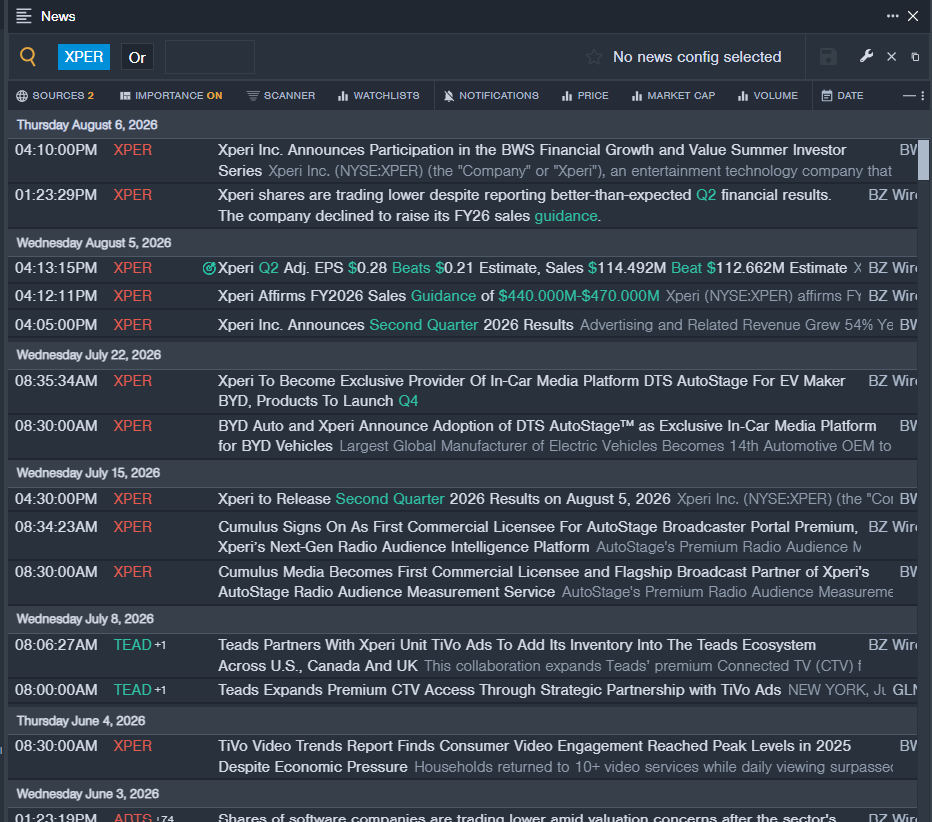Open the wrench settings icon

click(x=866, y=56)
